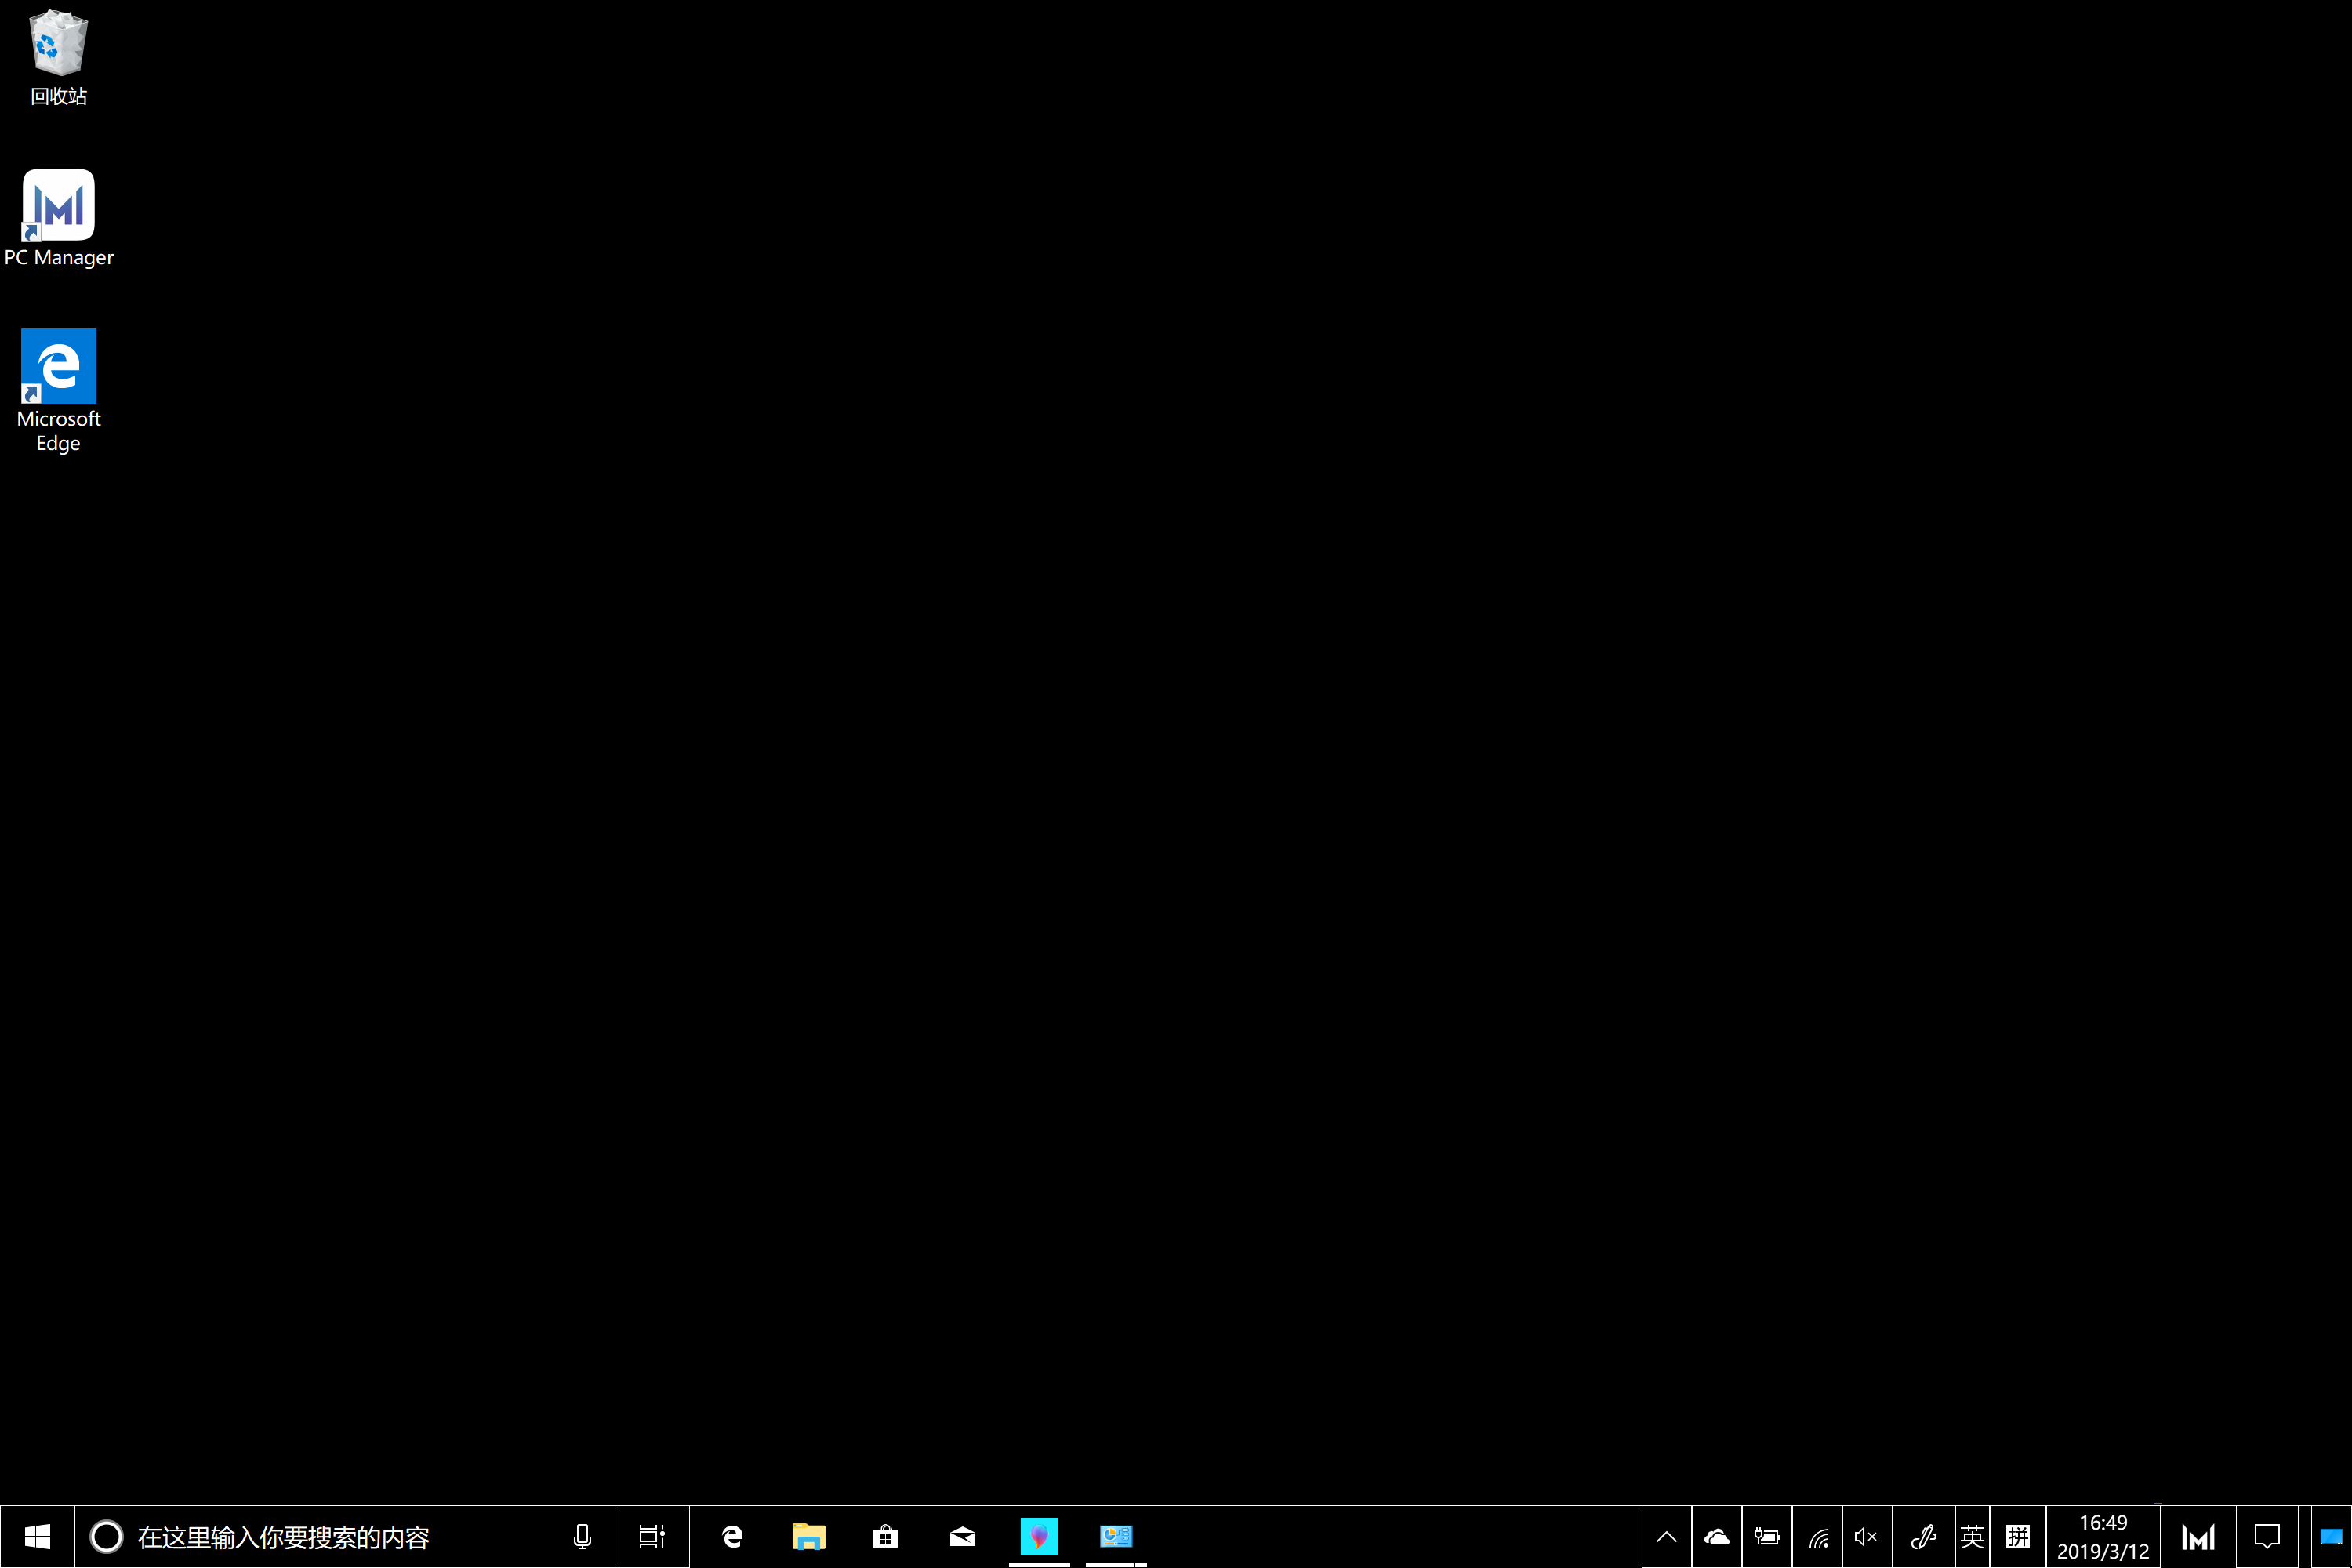Viewport: 2352px width, 1568px height.
Task: Open the clock and date calendar
Action: (2102, 1536)
